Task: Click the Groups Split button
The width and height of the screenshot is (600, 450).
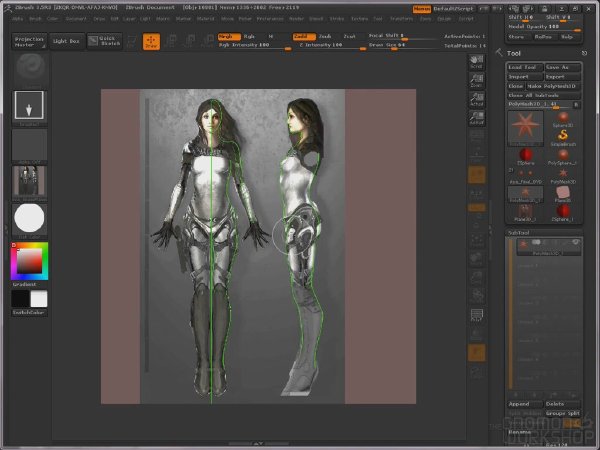Action: (562, 414)
